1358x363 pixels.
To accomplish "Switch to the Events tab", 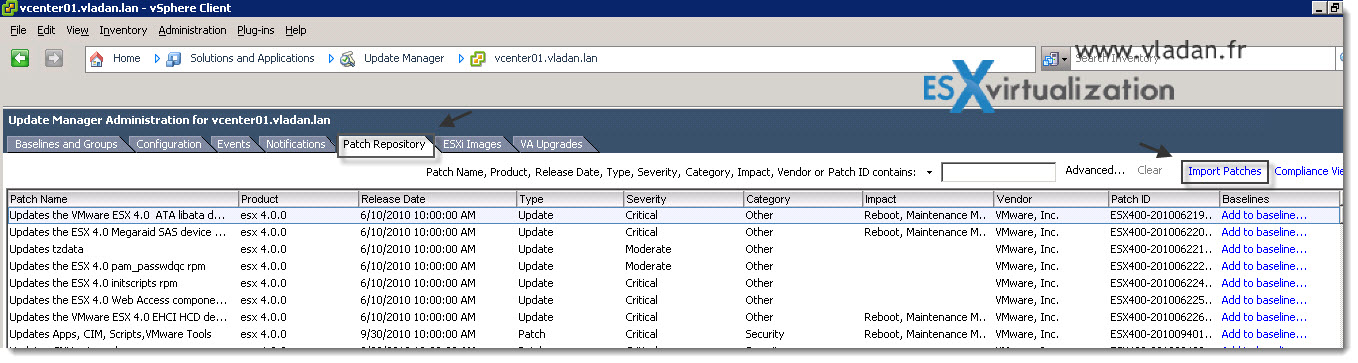I will [234, 144].
